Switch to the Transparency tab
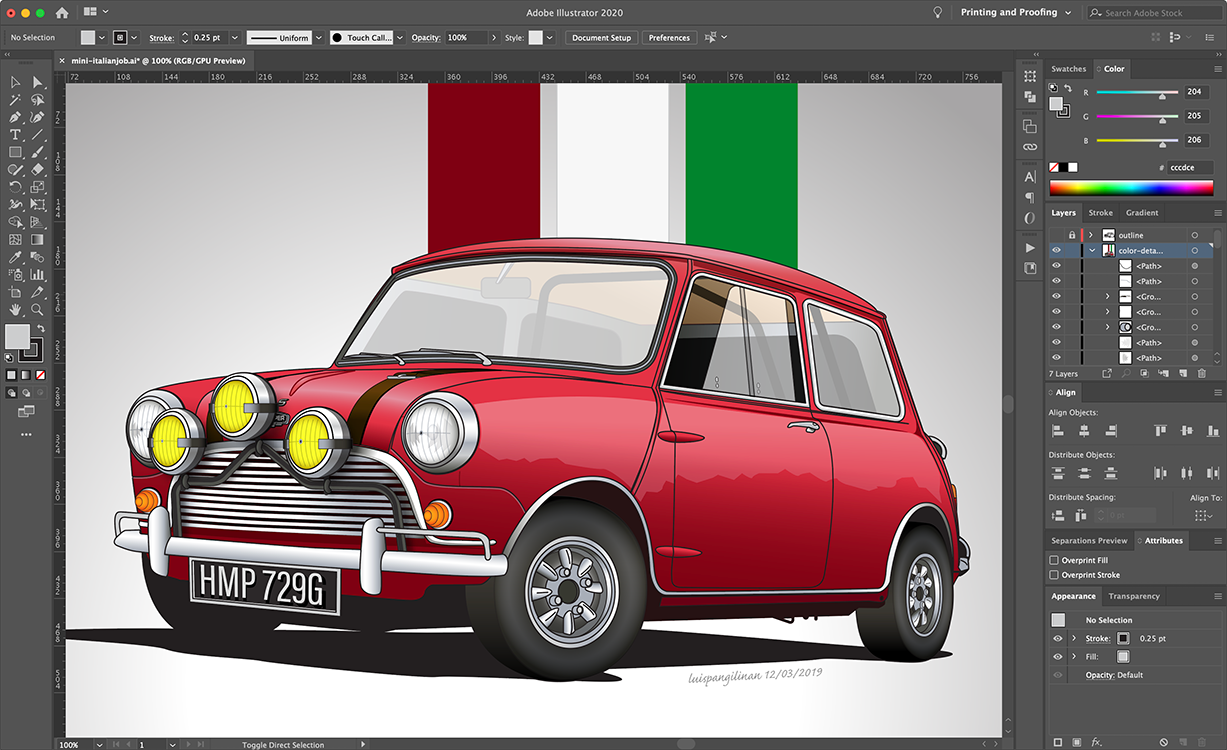The height and width of the screenshot is (750, 1227). click(1134, 596)
